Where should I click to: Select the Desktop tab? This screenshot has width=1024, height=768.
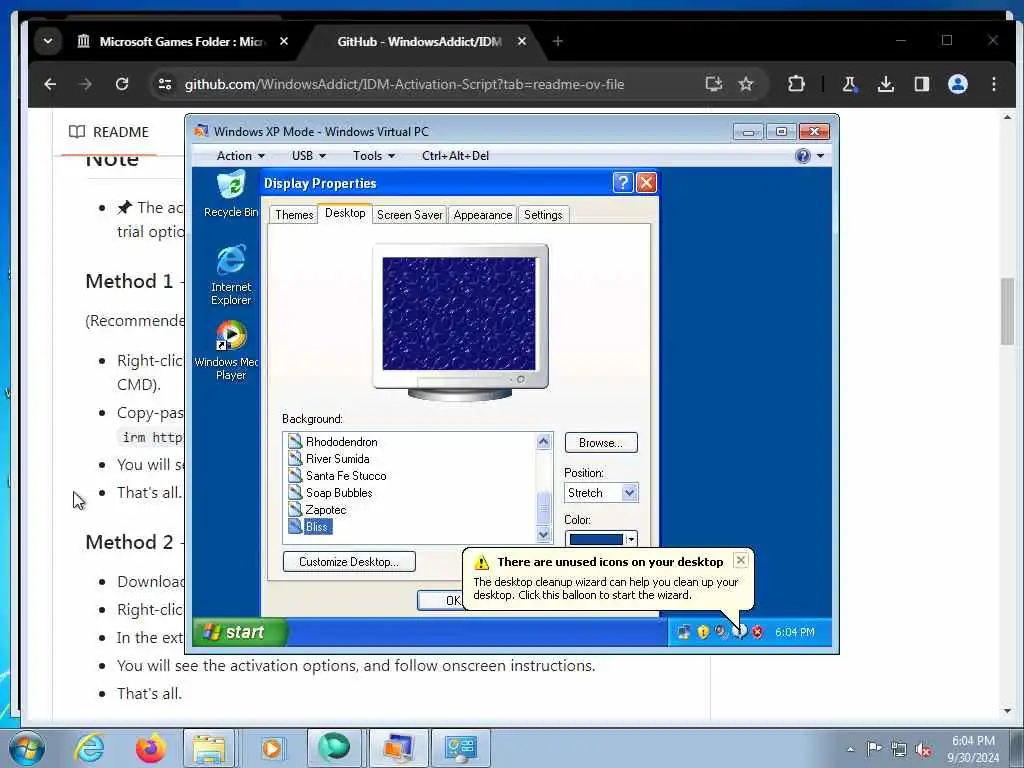pyautogui.click(x=345, y=213)
